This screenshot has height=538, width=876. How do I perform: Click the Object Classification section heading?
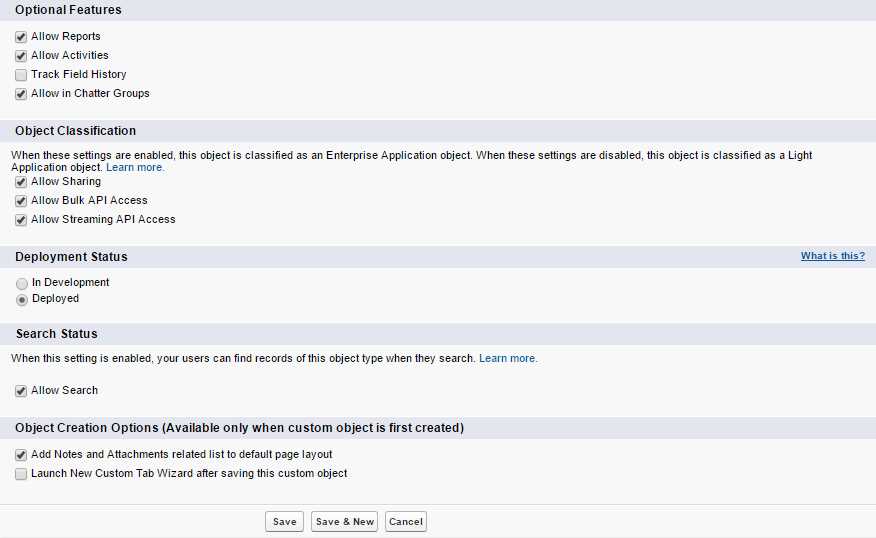[x=75, y=131]
